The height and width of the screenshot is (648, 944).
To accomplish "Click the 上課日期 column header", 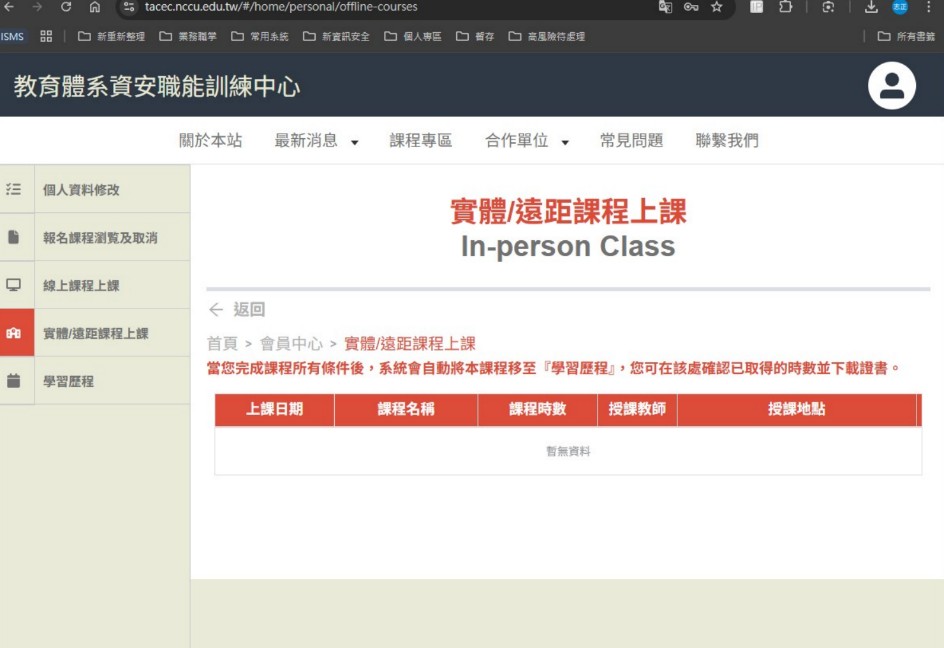I will coord(275,410).
